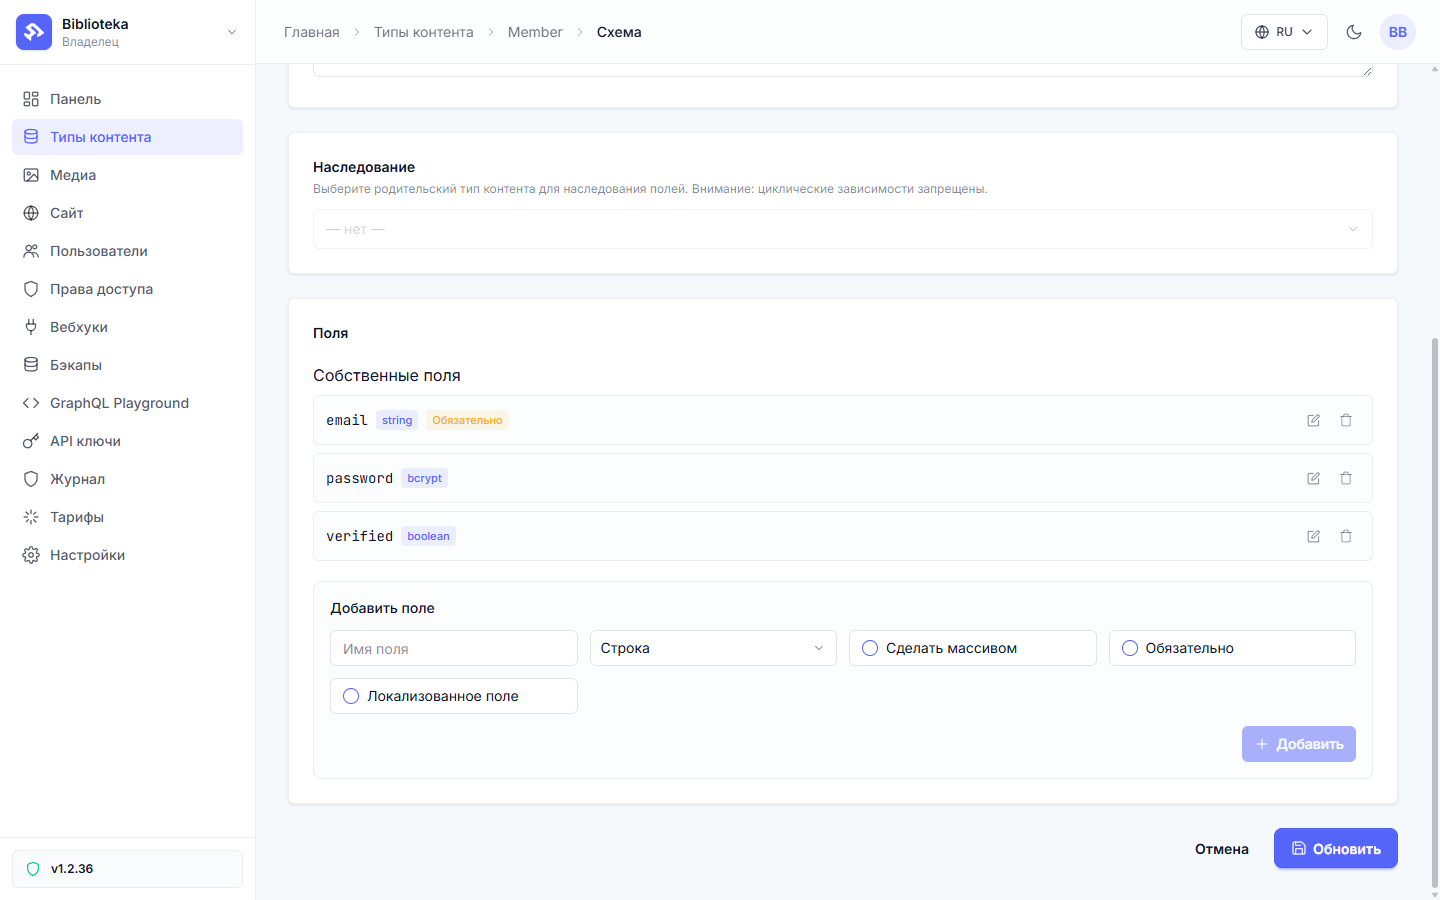Open the Наследование parent type dropdown
Viewport: 1440px width, 900px height.
click(x=842, y=229)
